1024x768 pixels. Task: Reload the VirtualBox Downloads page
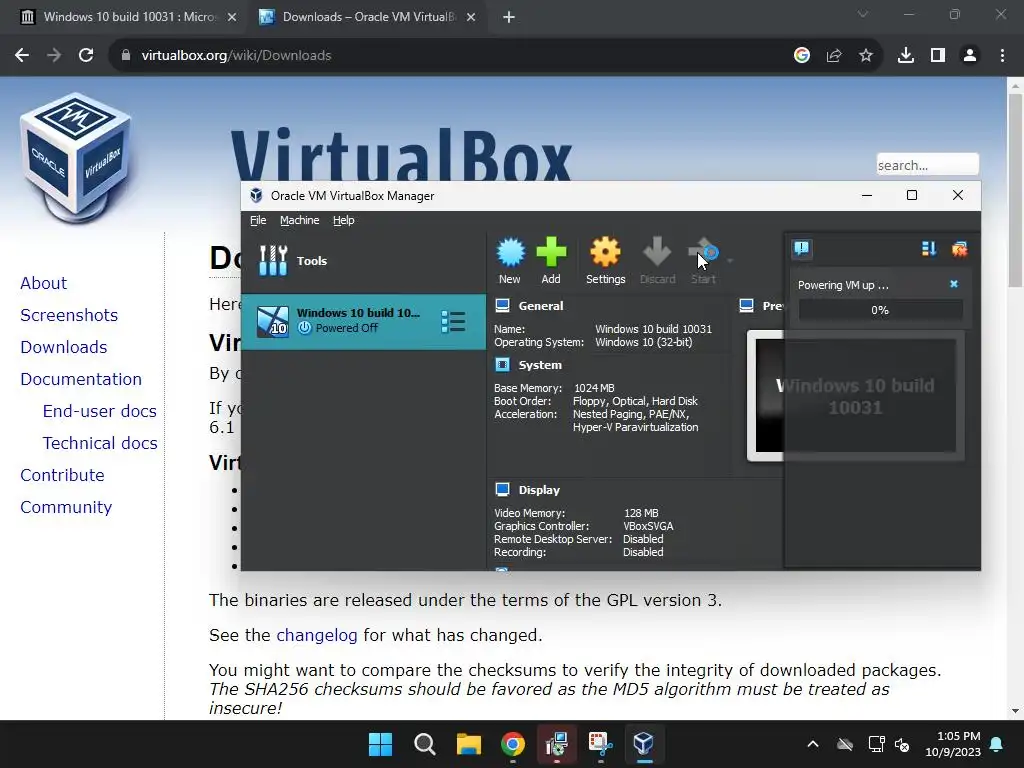point(86,56)
